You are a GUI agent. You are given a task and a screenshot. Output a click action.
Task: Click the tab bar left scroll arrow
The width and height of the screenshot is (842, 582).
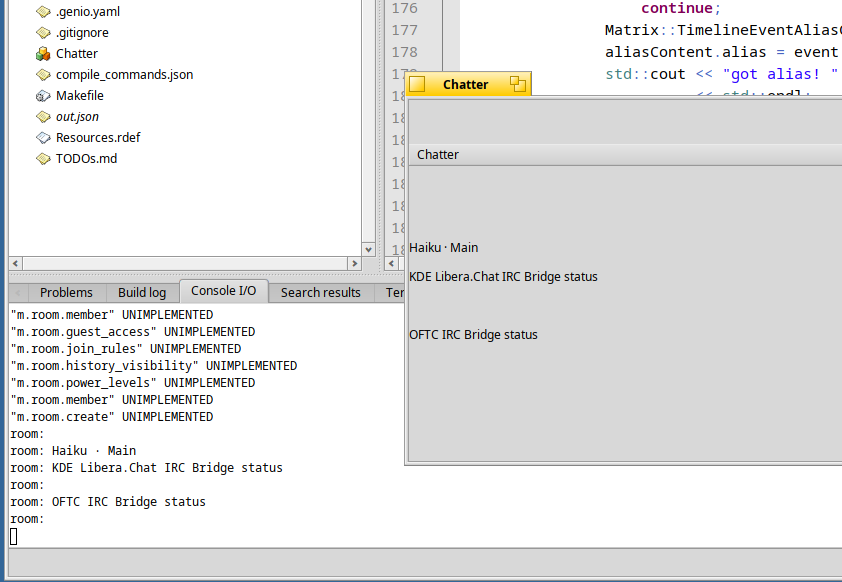18,293
